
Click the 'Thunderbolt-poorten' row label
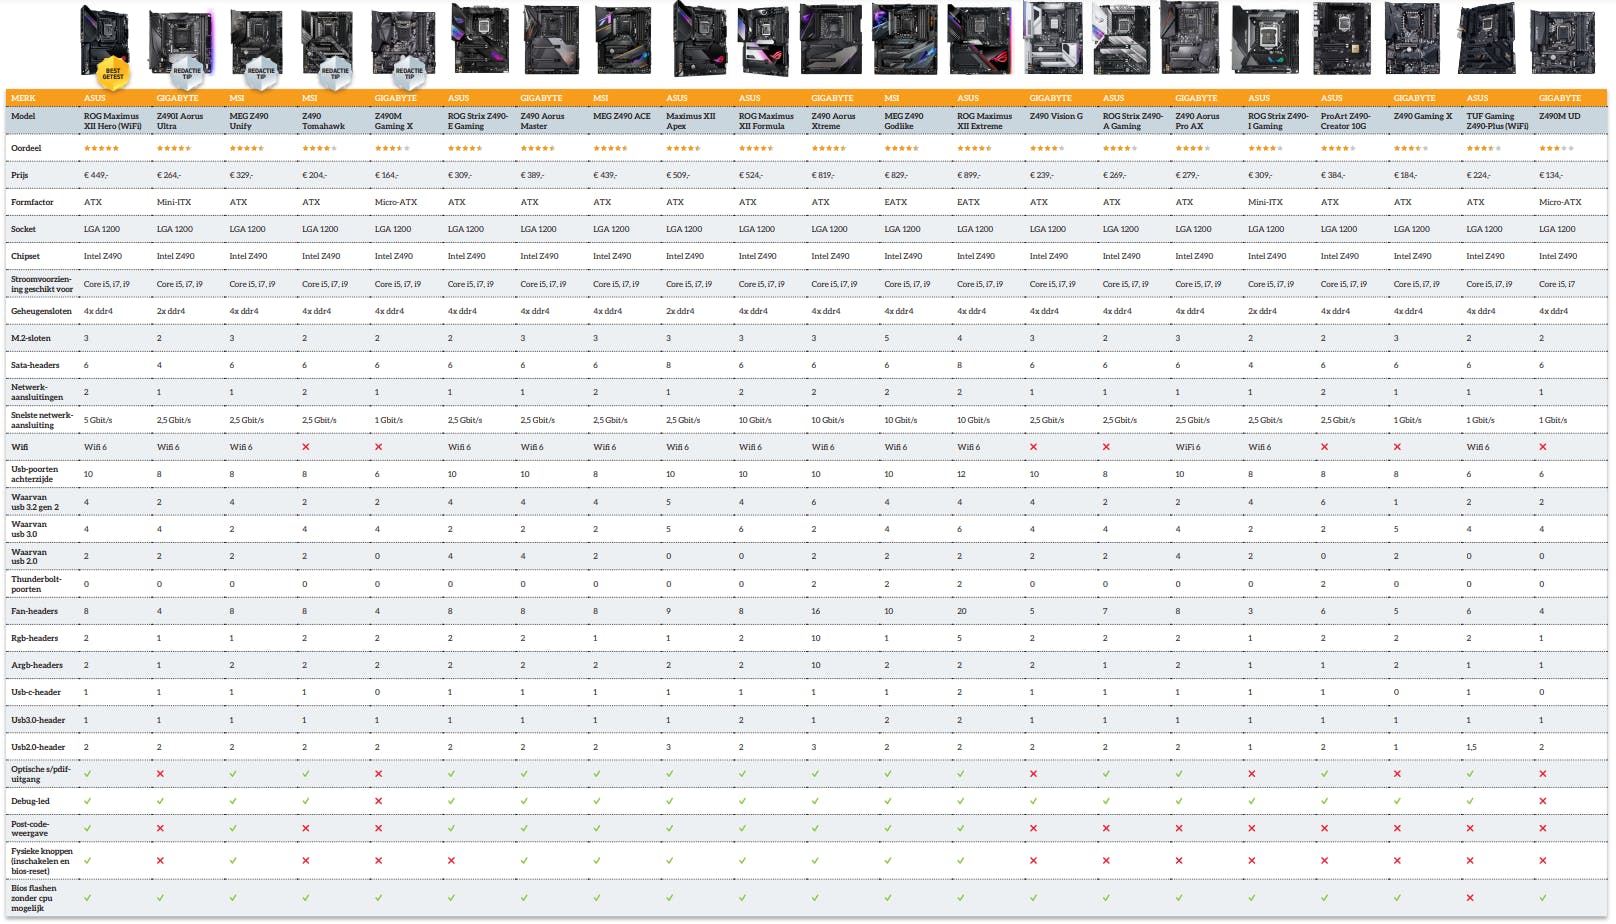36,584
